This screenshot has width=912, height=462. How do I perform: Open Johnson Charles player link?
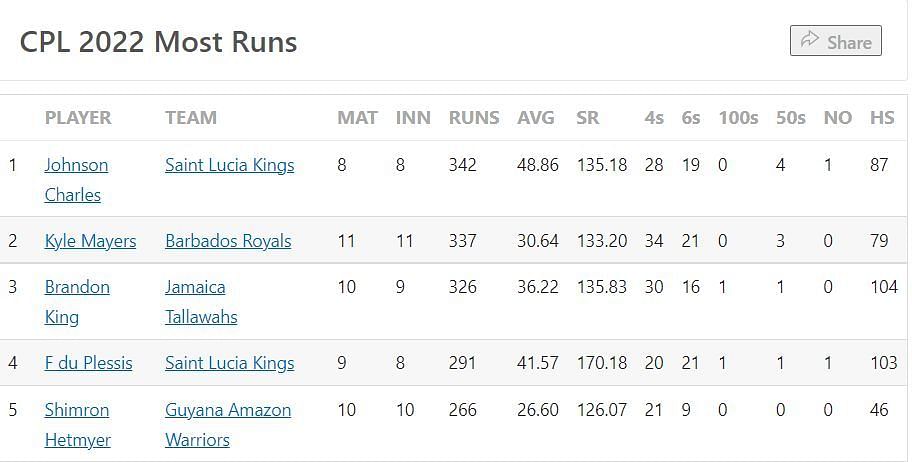[76, 180]
